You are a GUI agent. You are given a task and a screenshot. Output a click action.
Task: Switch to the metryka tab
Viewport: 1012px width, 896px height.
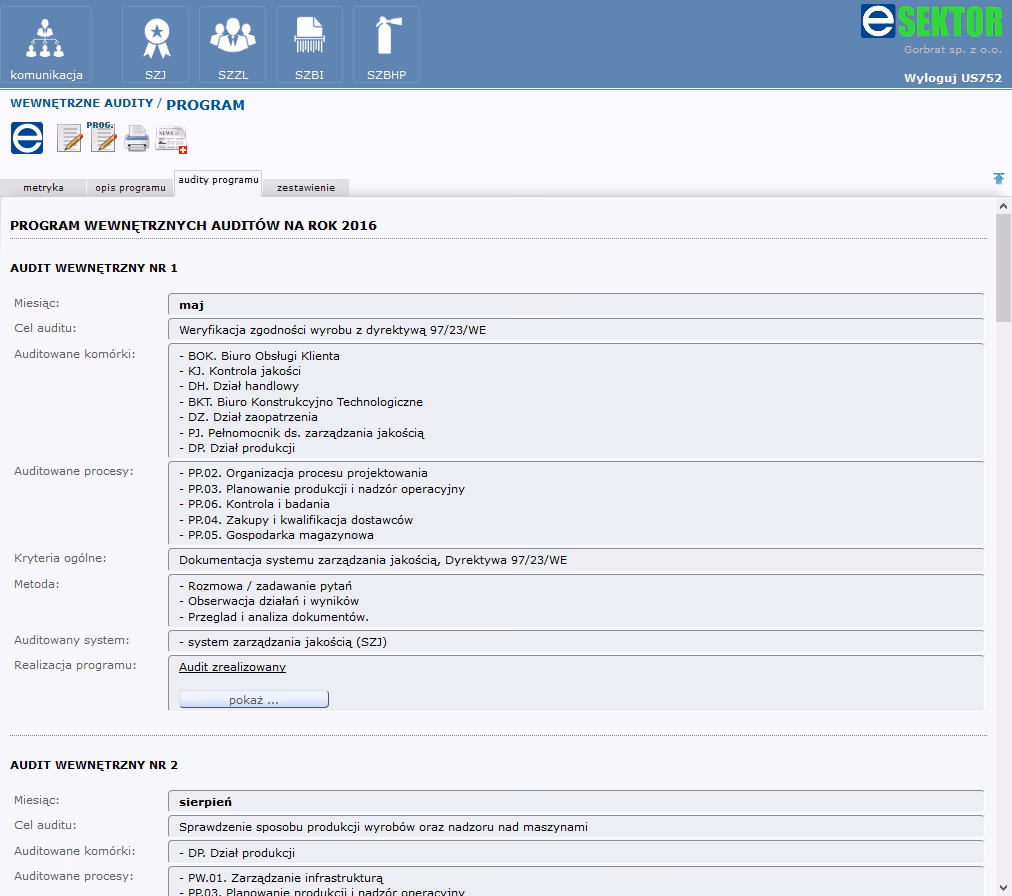(x=43, y=188)
